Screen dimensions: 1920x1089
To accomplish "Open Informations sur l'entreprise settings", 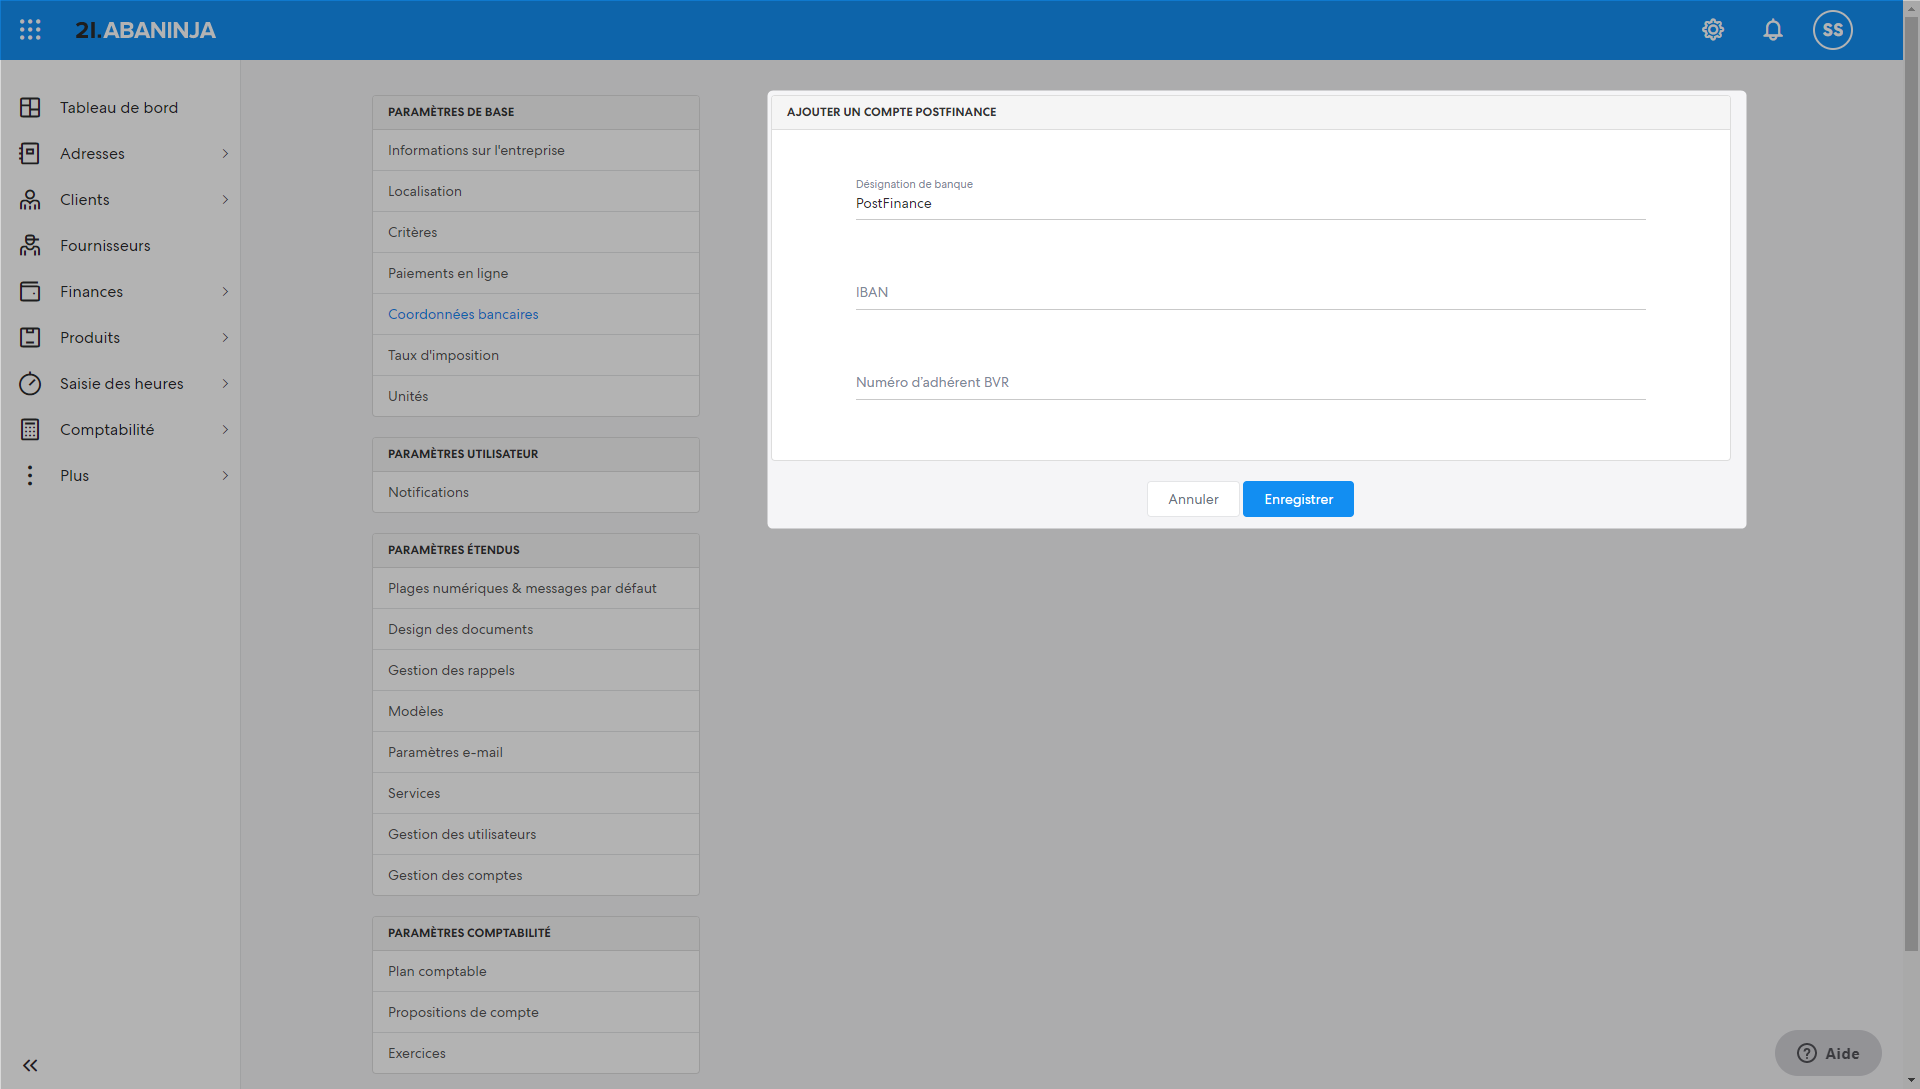I will 535,150.
